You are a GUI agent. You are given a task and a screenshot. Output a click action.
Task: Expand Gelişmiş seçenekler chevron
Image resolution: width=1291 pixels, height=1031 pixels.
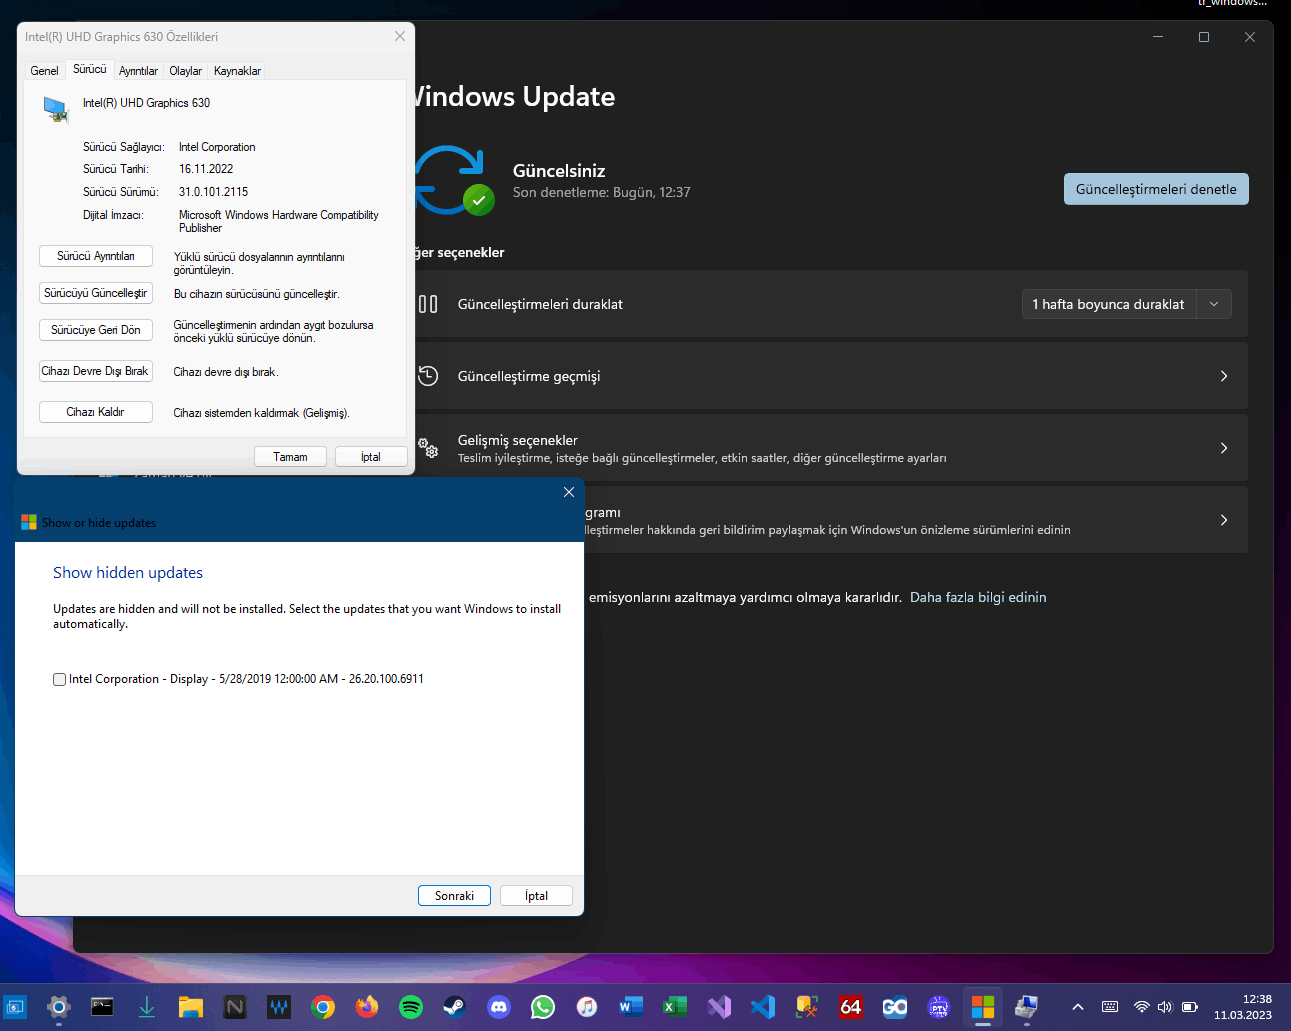click(1224, 448)
